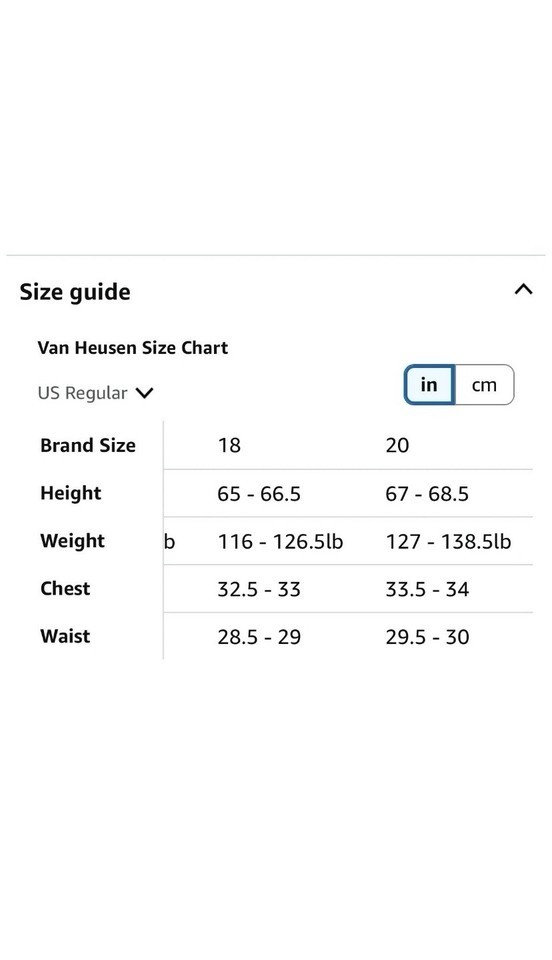Viewport: 552px width, 960px height.
Task: Click weight value 116 - 126.5lb
Action: 280,541
